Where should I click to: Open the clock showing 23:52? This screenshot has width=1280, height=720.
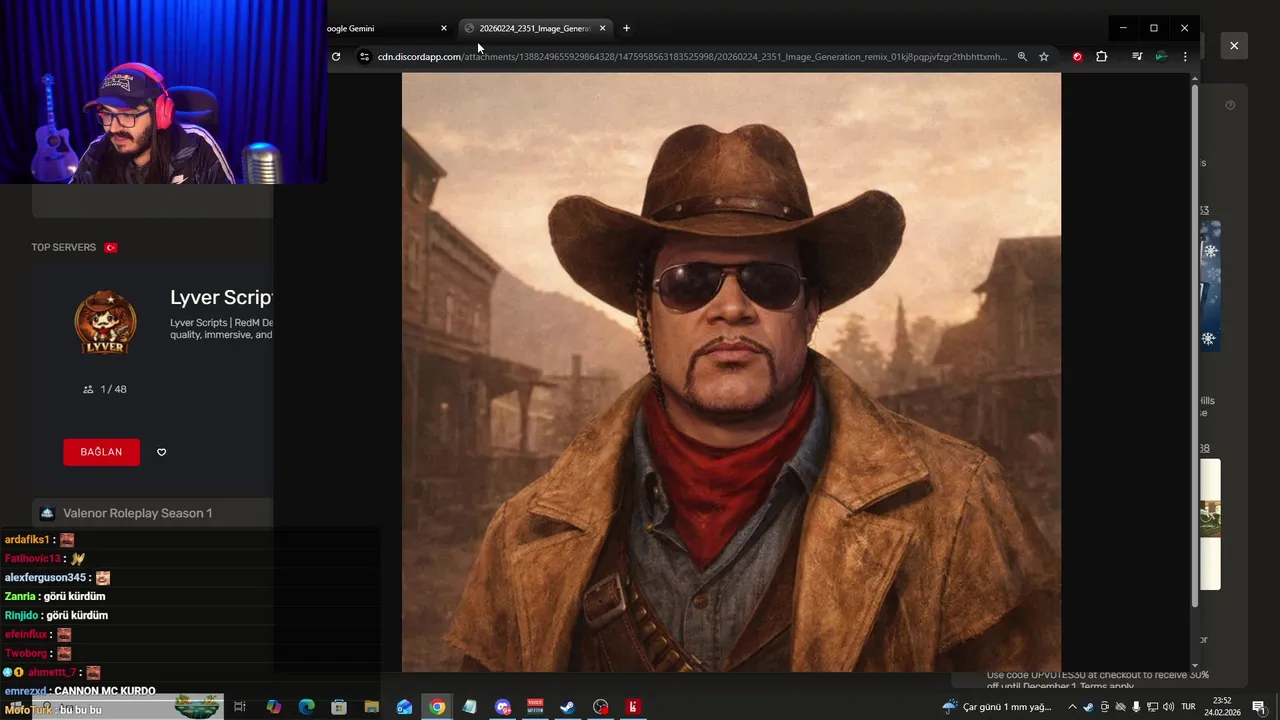pos(1222,707)
